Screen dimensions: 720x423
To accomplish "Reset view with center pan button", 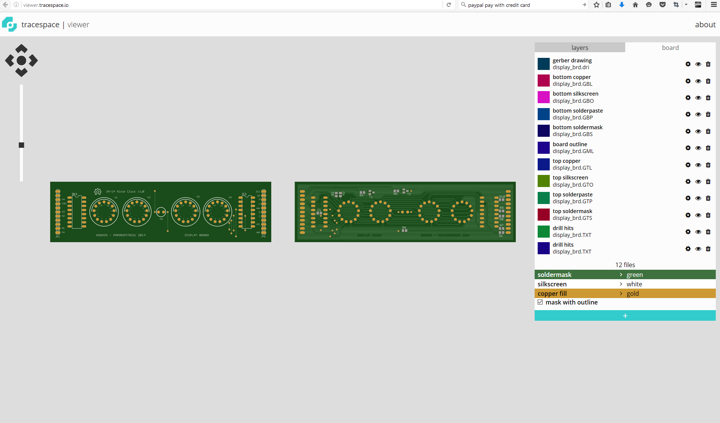I will click(x=21, y=61).
